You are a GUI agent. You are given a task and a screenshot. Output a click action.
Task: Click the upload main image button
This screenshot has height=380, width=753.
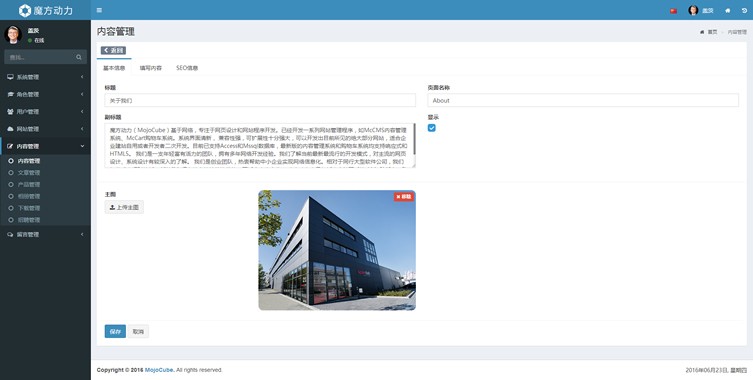[124, 208]
